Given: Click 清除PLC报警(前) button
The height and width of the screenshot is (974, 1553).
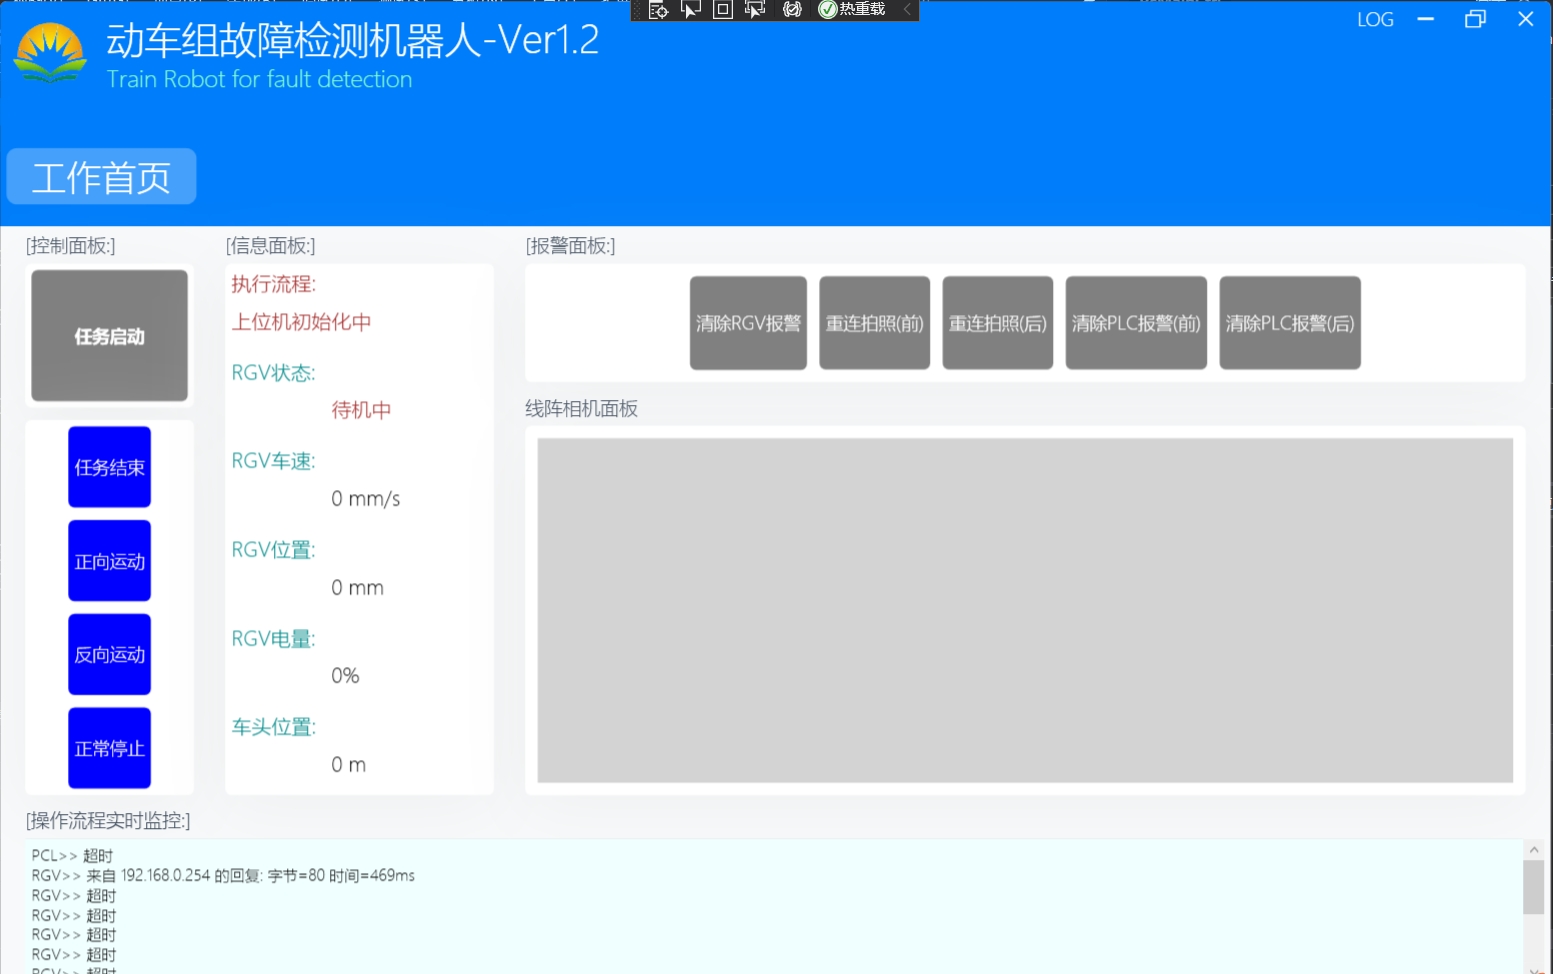Looking at the screenshot, I should coord(1136,323).
